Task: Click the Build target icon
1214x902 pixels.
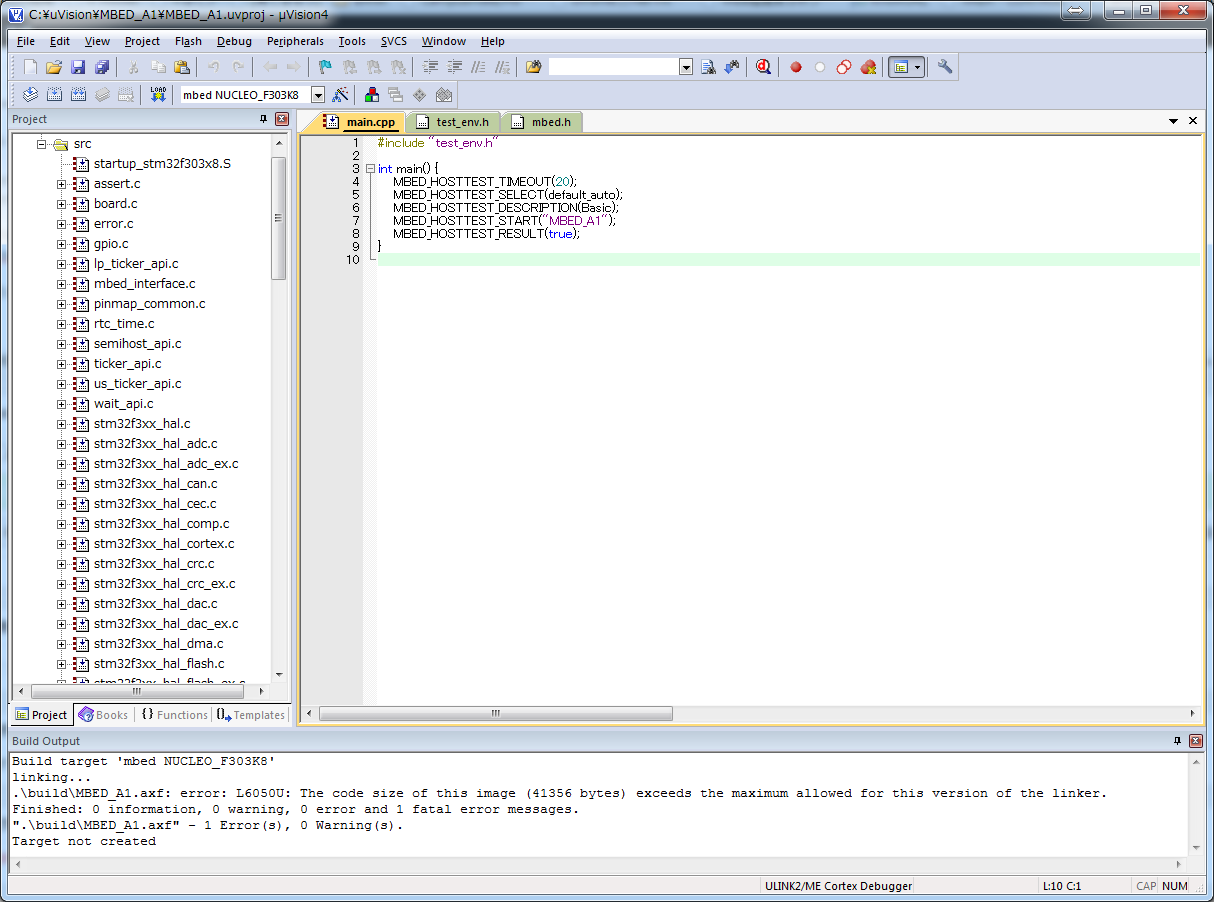Action: tap(54, 94)
